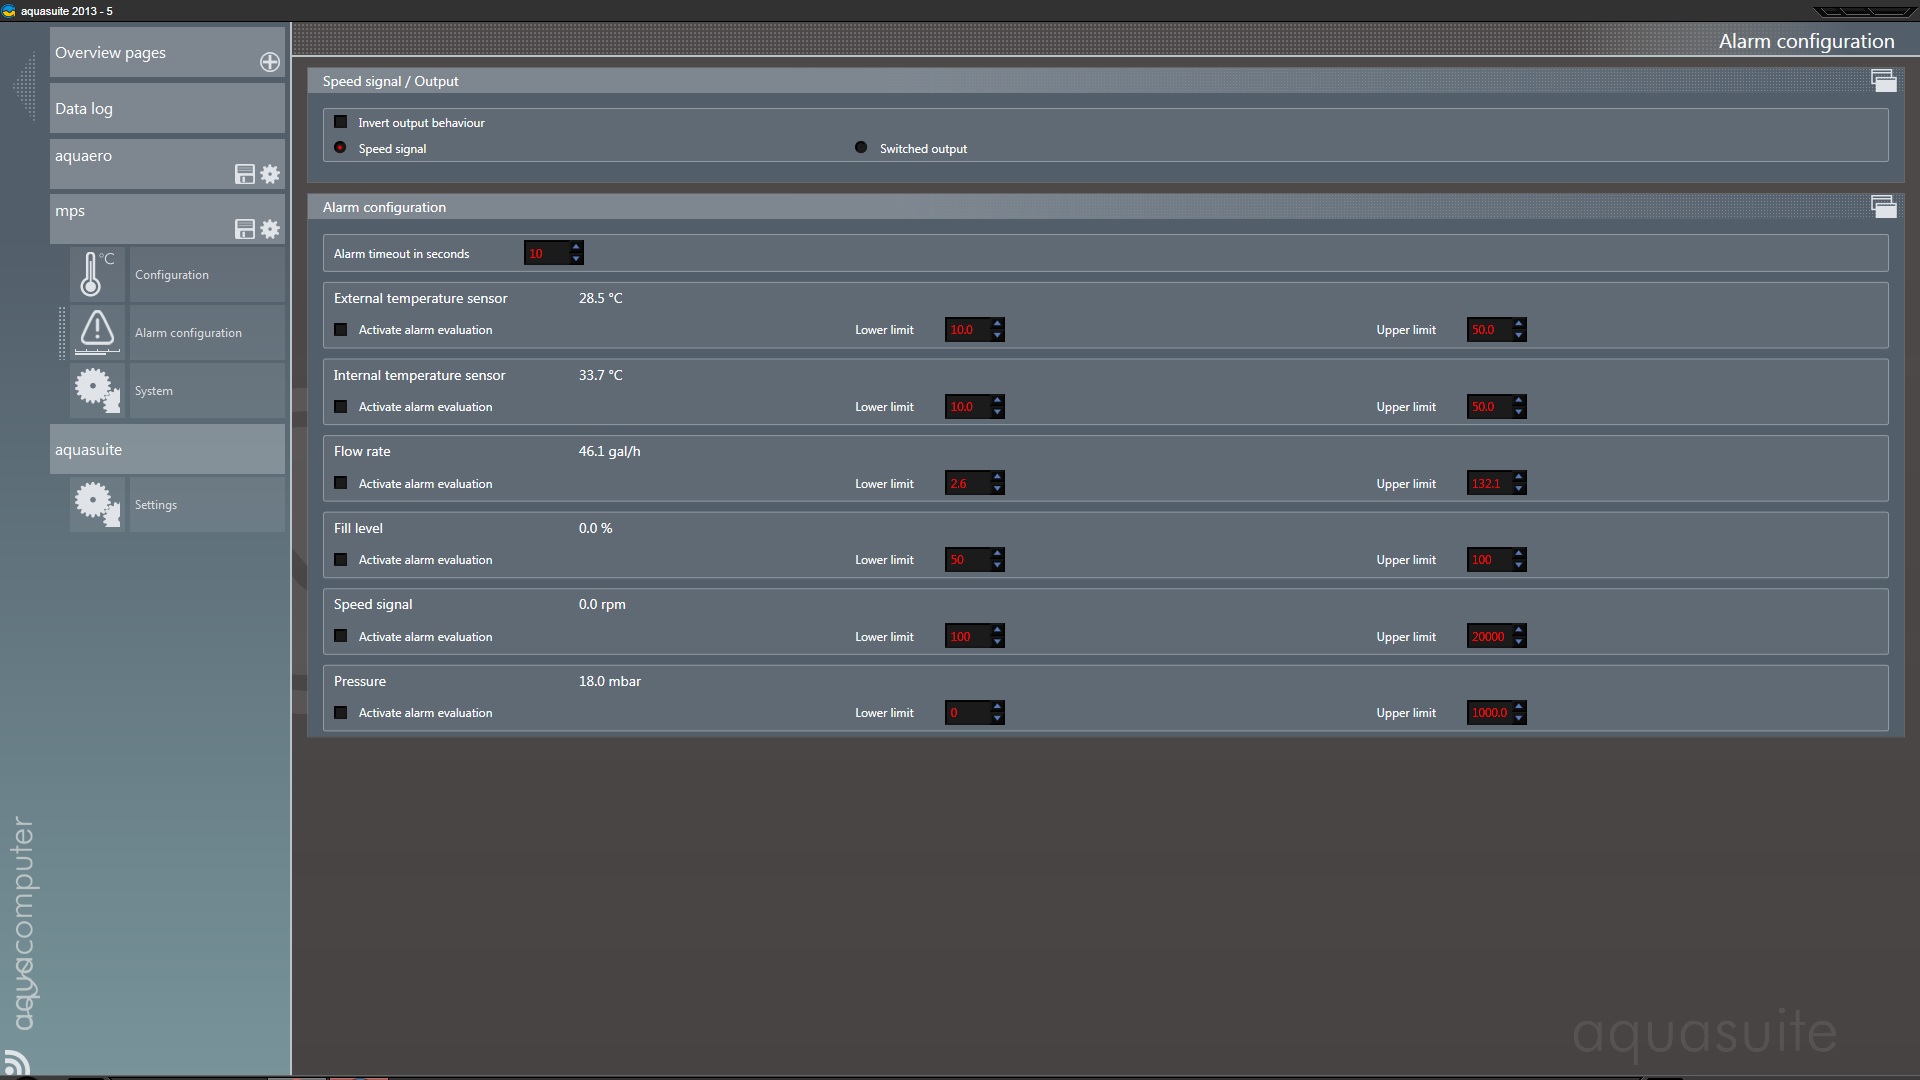This screenshot has width=1920, height=1080.
Task: Activate alarm evaluation for Pressure
Action: pos(341,713)
